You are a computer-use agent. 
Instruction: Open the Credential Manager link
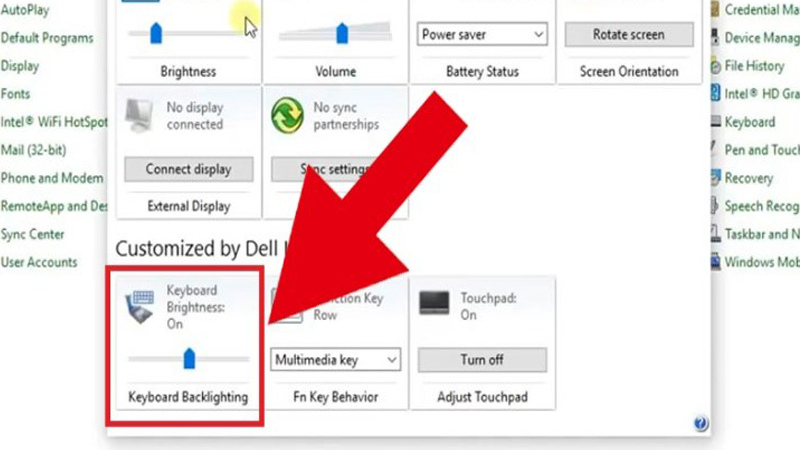click(x=762, y=10)
